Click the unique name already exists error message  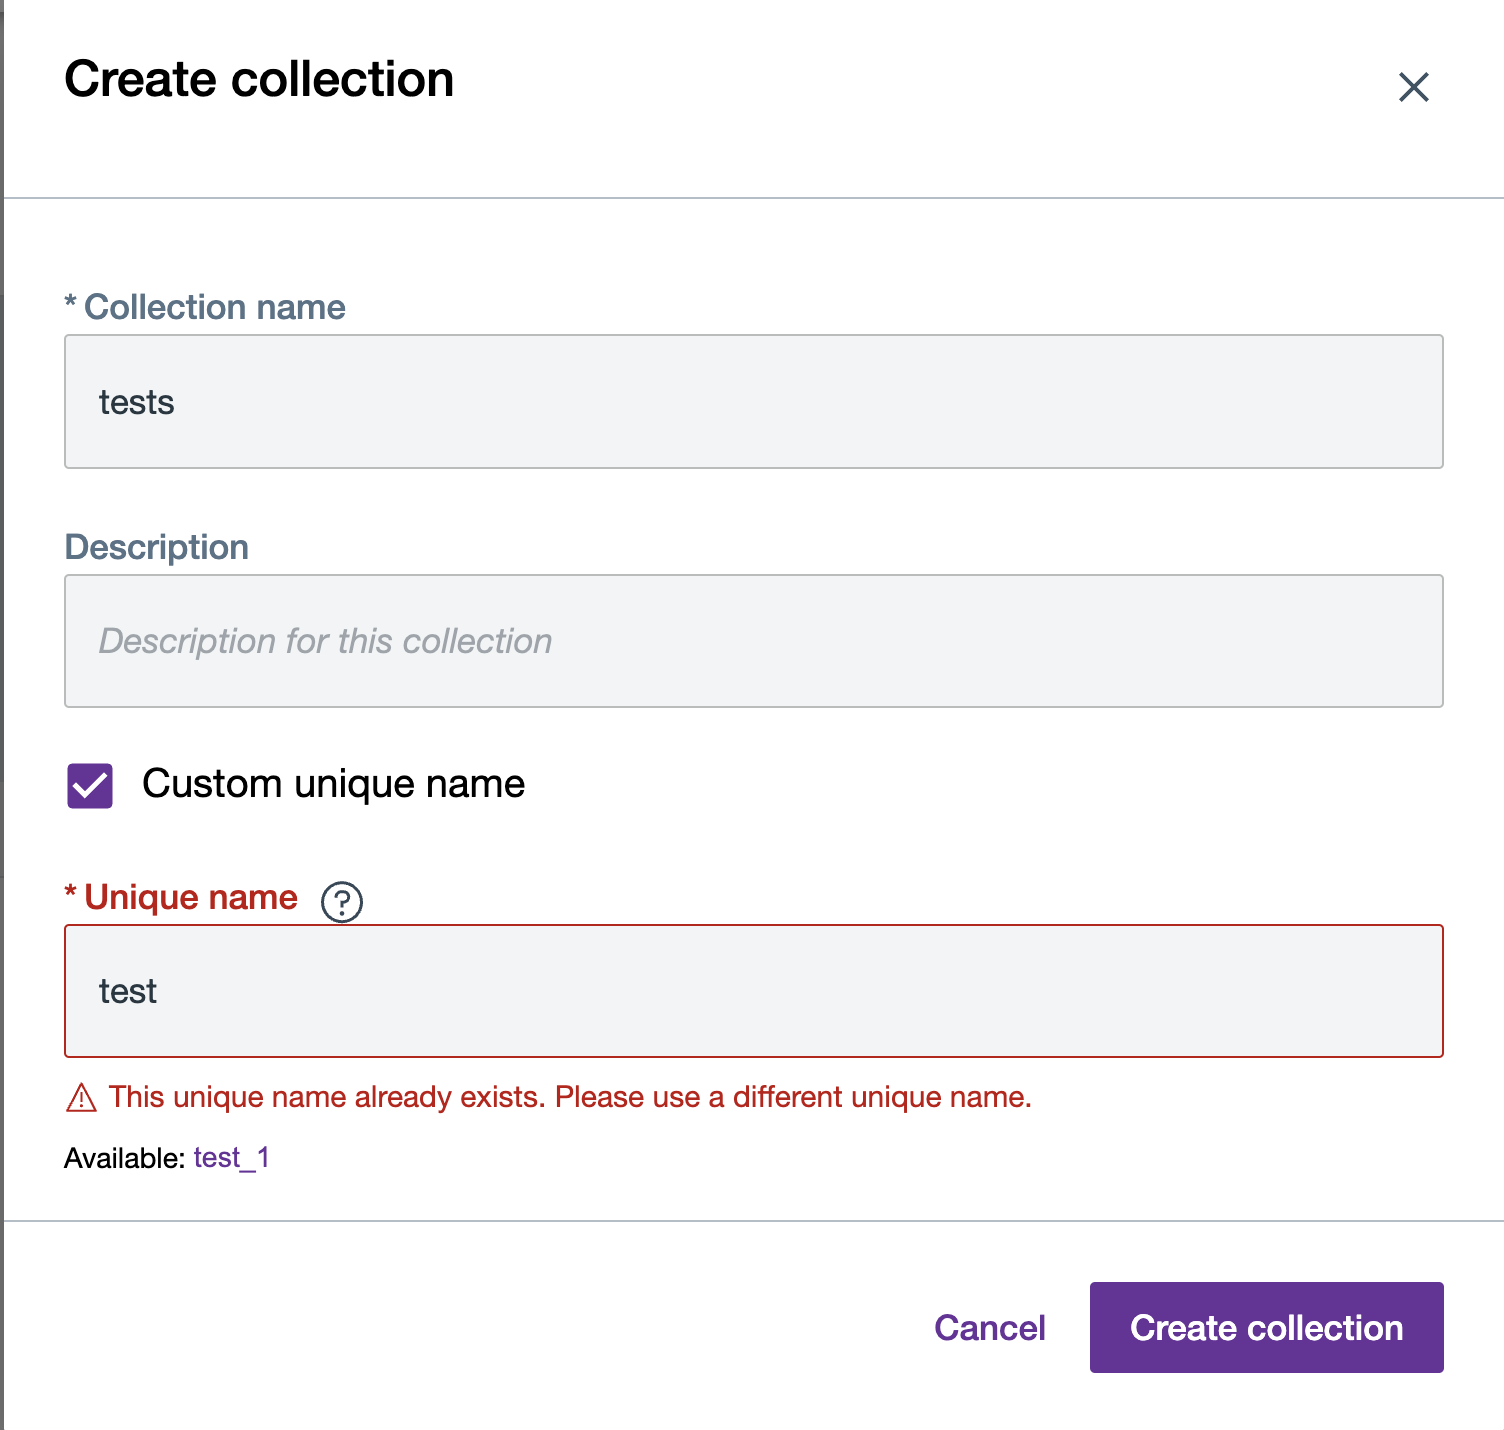coord(570,1097)
